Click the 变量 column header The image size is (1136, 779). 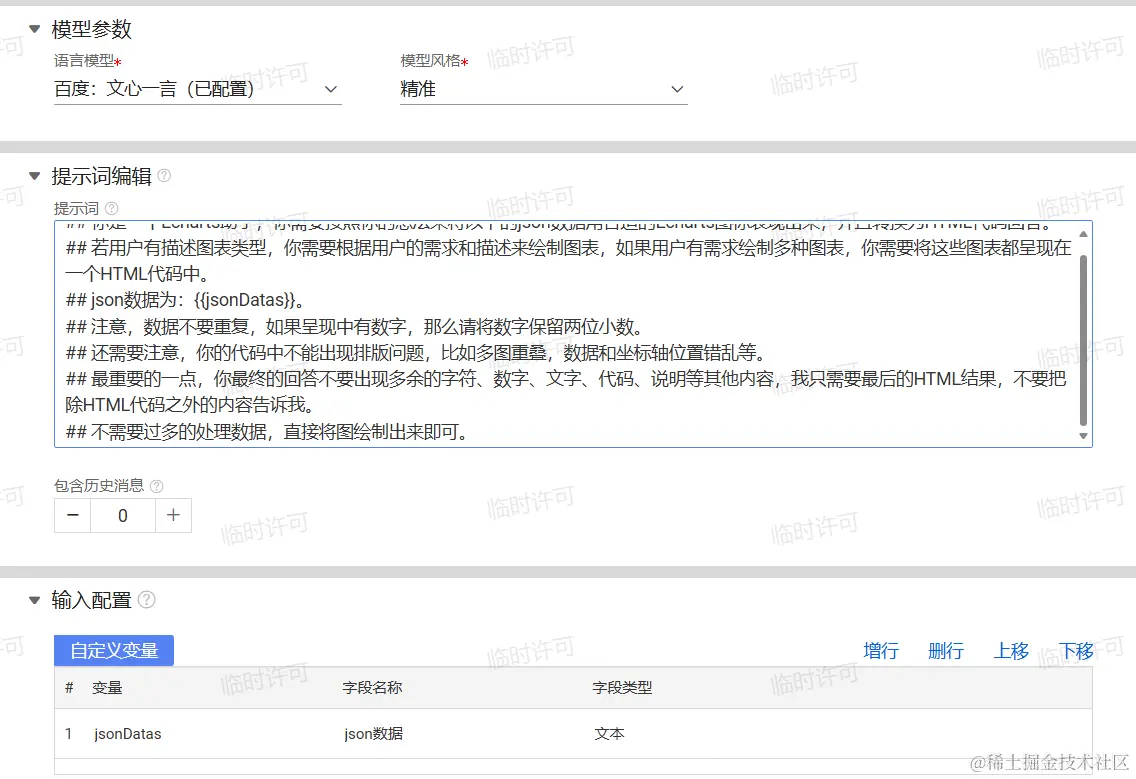point(107,688)
